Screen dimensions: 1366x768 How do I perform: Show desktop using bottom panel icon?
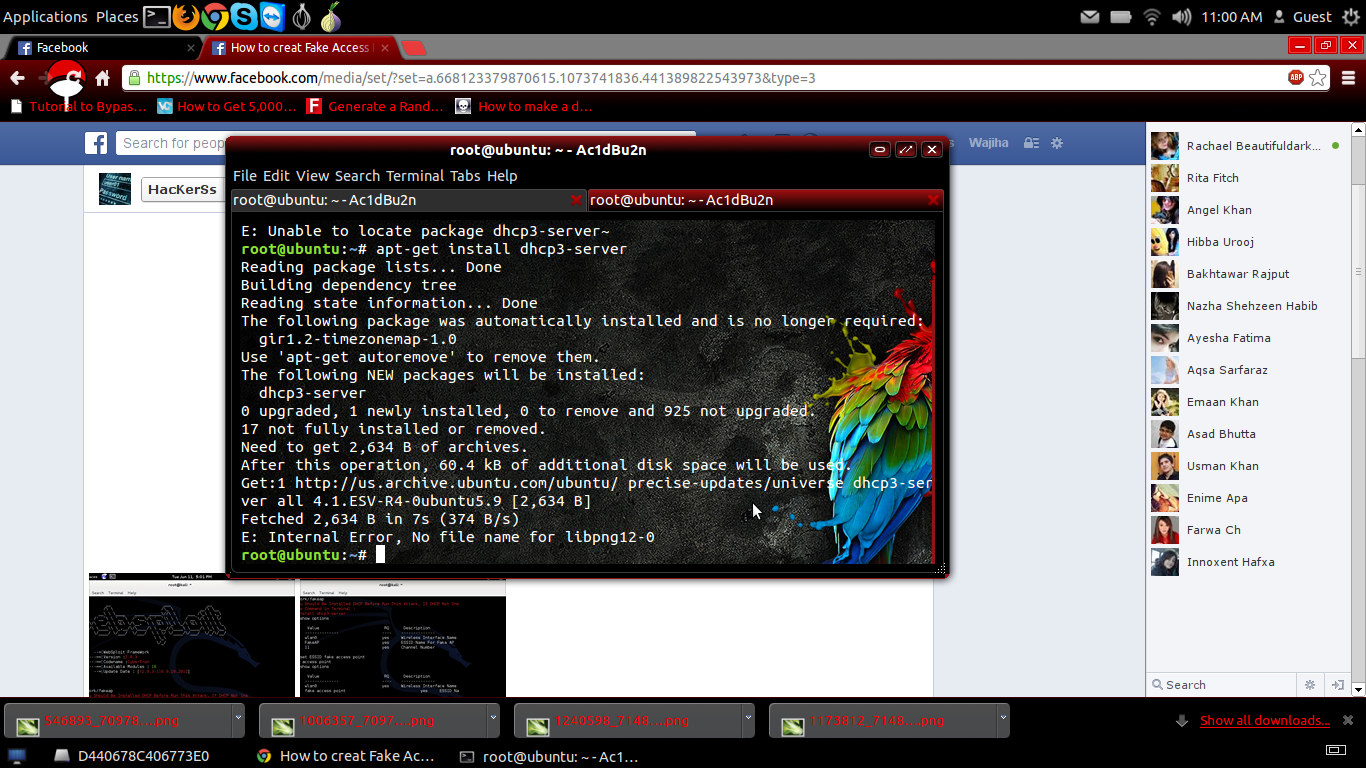17,756
